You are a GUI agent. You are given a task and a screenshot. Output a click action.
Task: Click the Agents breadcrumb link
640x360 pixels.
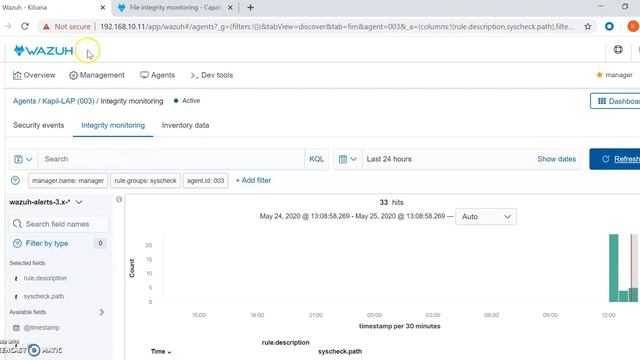tap(24, 101)
